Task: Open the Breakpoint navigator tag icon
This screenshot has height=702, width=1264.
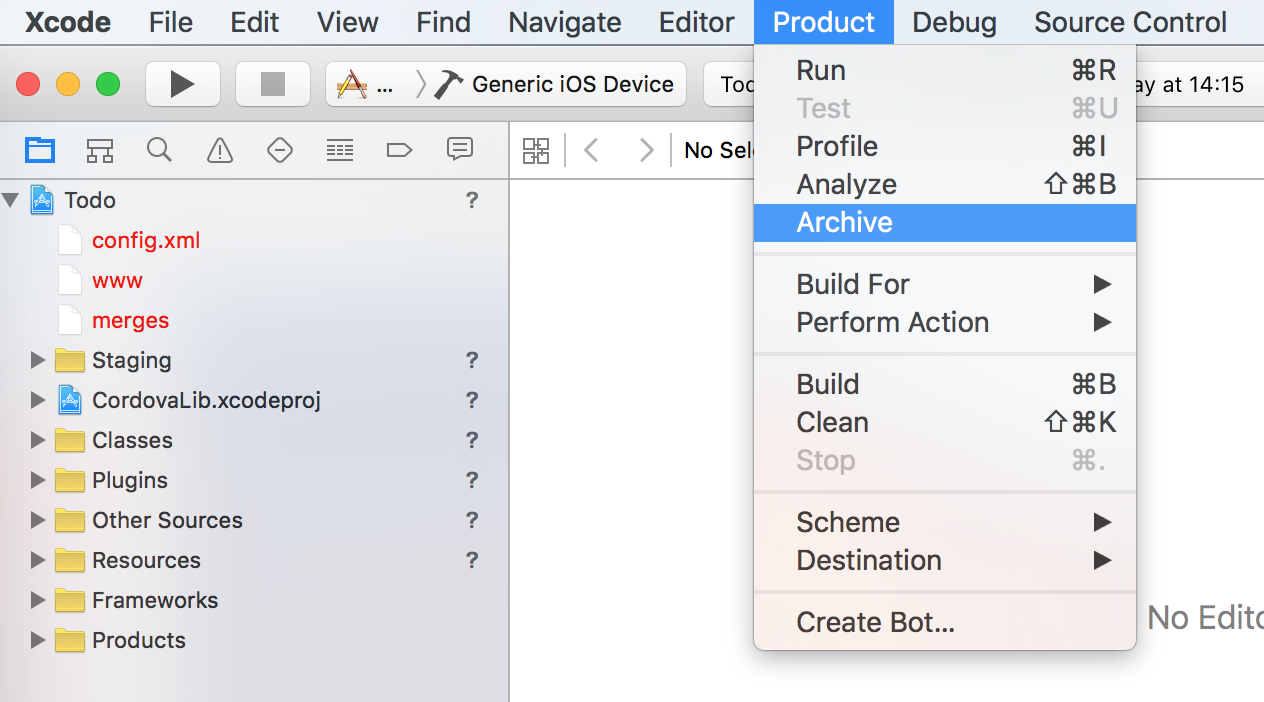Action: pos(399,151)
